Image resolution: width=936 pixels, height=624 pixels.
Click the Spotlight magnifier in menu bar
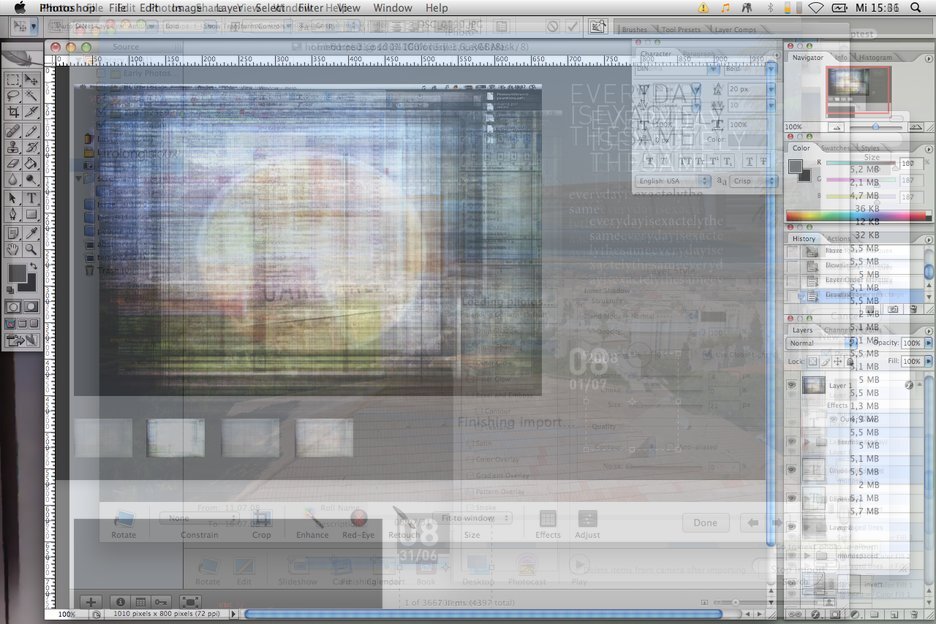click(916, 8)
